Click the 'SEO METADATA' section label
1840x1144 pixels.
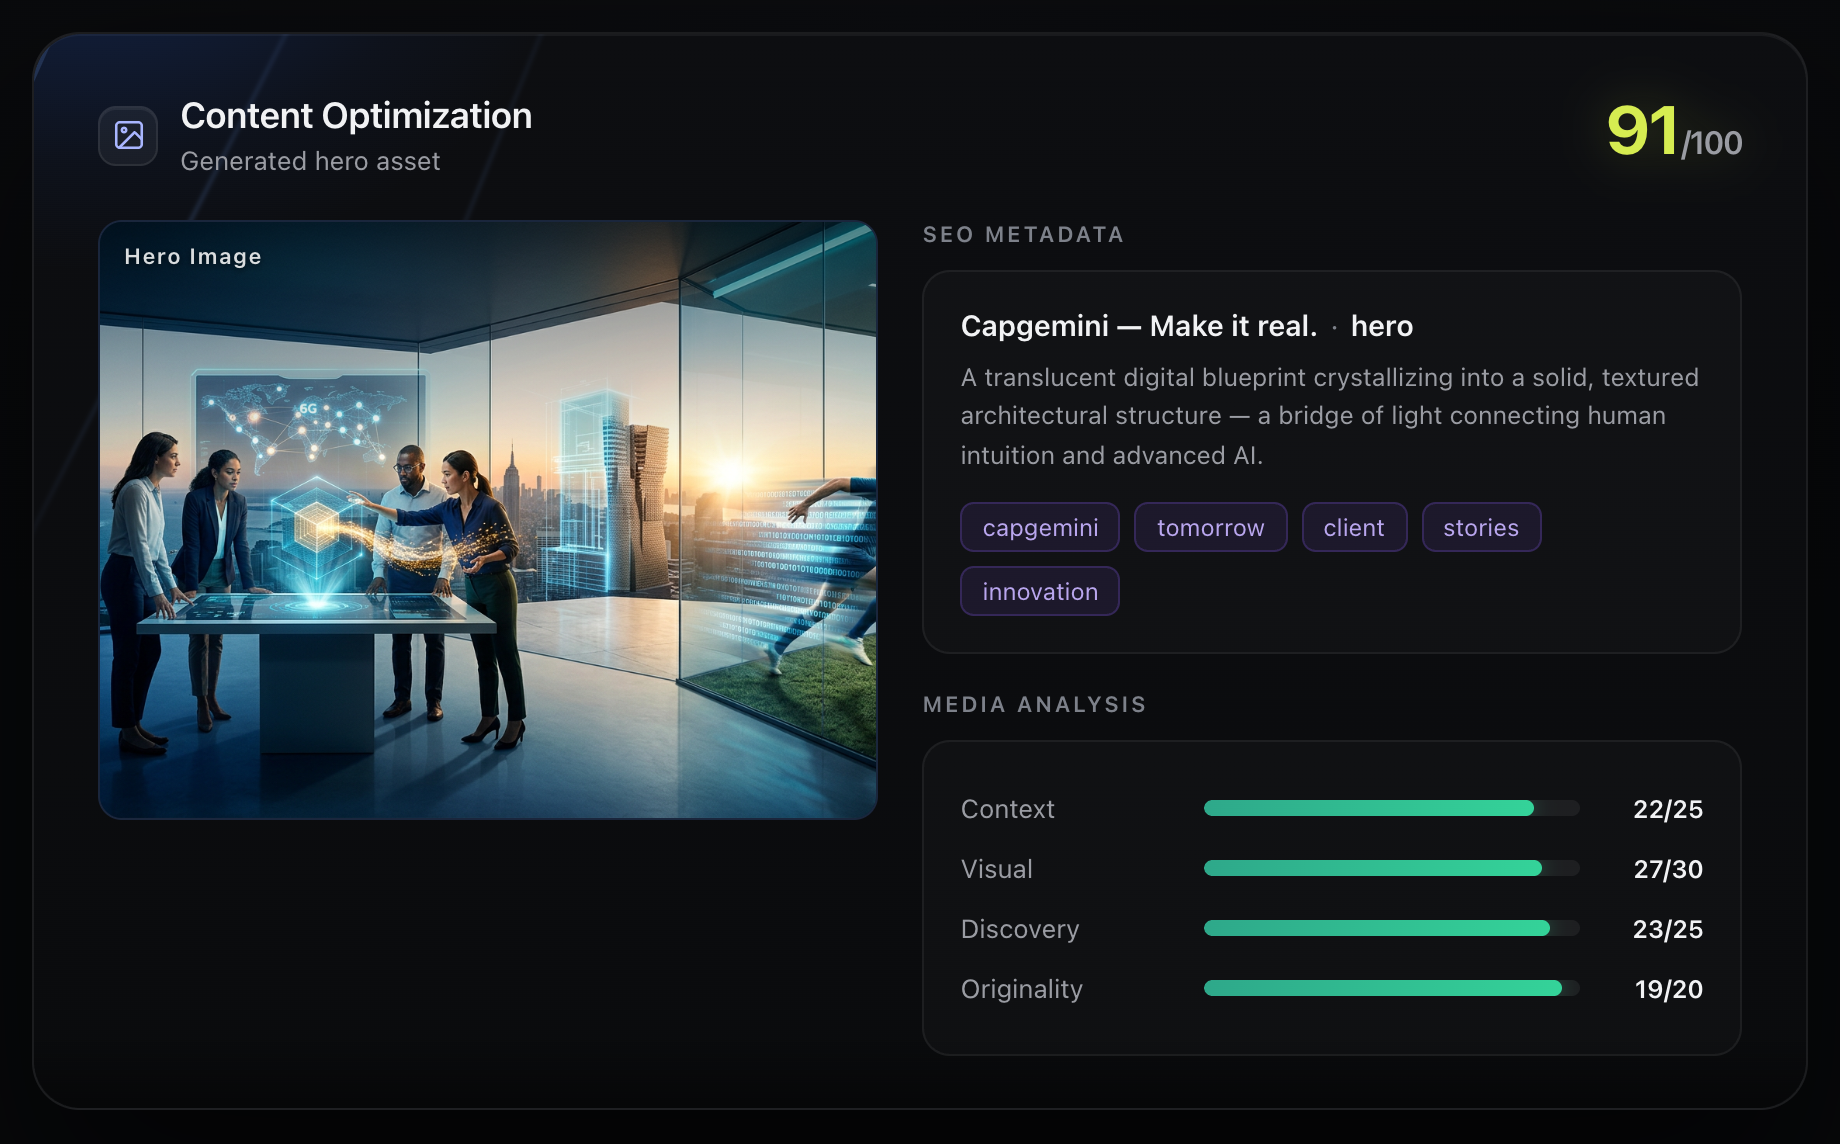(1023, 235)
